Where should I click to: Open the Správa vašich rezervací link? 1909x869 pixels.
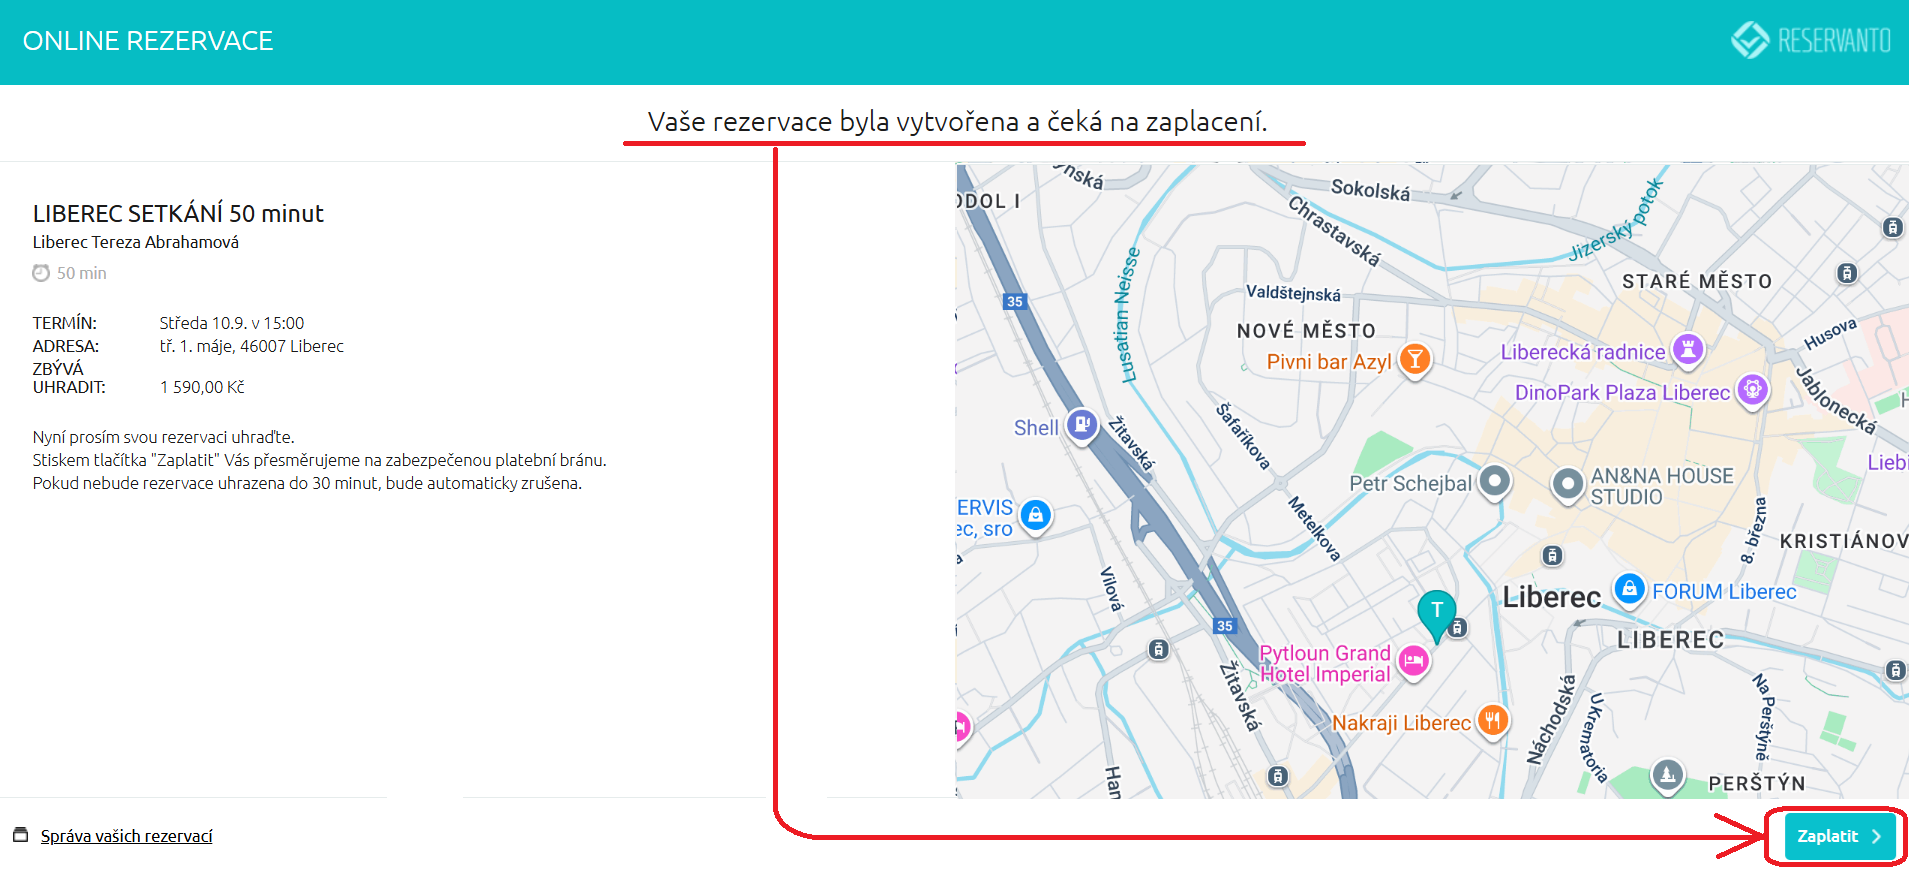pyautogui.click(x=126, y=836)
